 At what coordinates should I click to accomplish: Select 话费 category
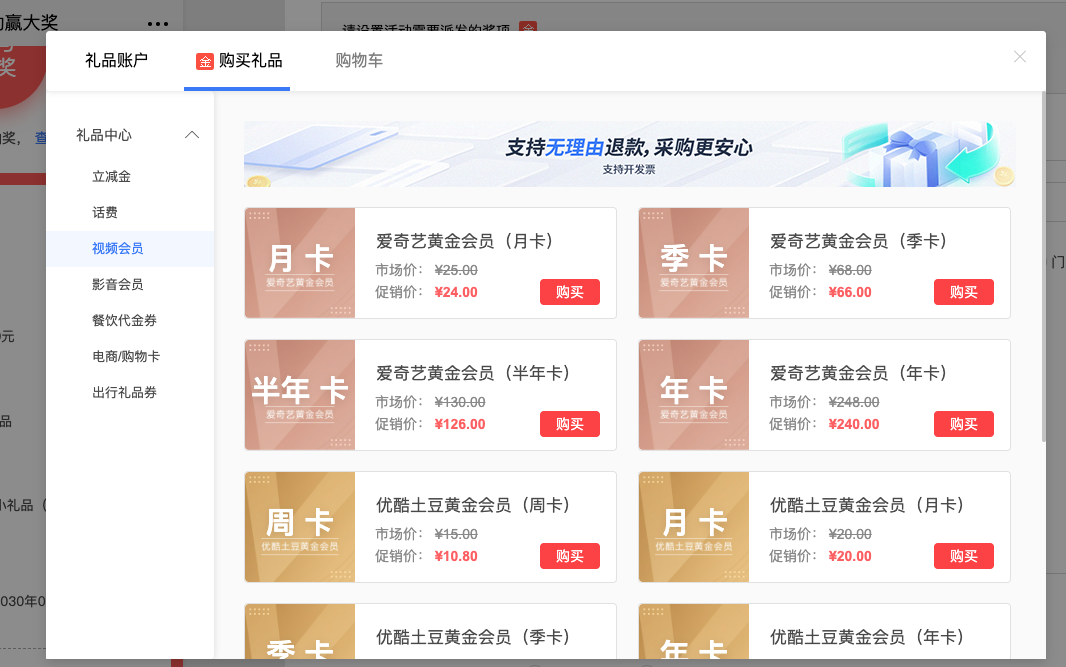105,213
